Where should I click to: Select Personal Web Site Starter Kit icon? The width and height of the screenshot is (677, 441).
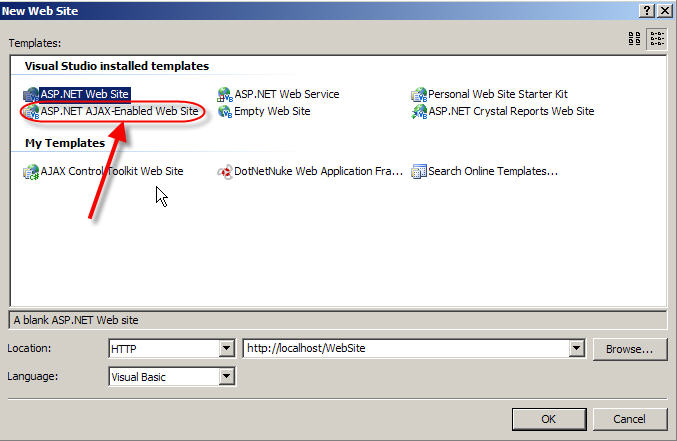(x=419, y=94)
